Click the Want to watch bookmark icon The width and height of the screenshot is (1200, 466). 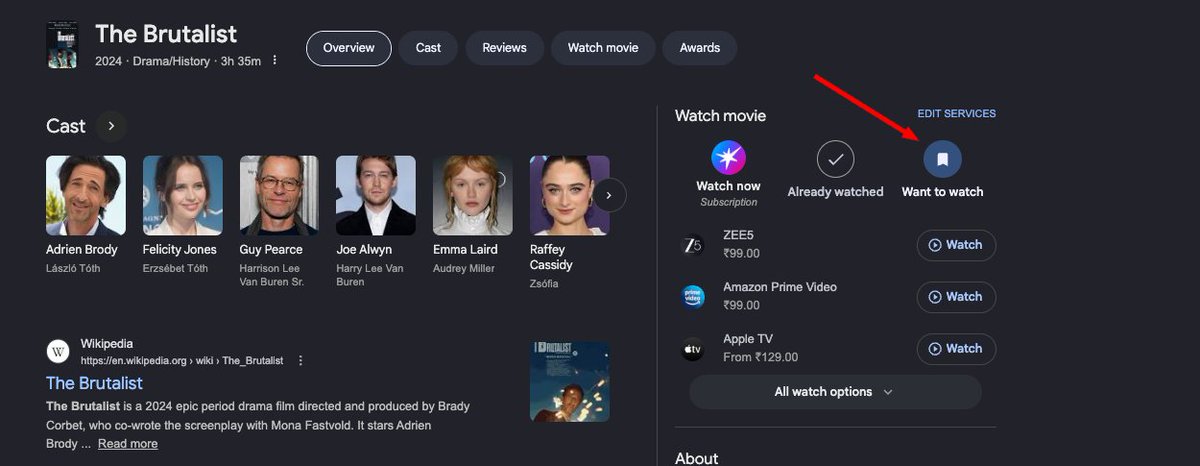point(942,159)
